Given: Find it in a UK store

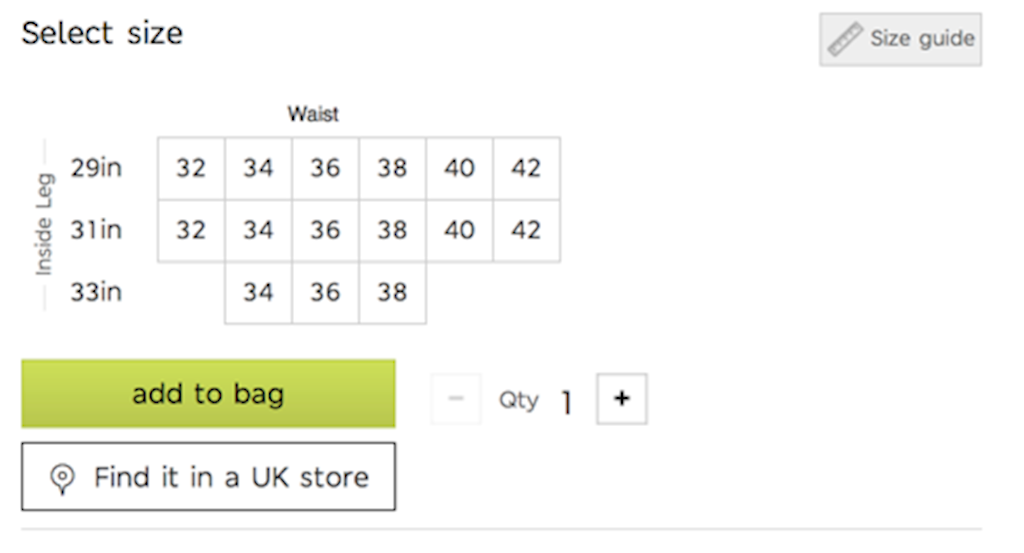Looking at the screenshot, I should pyautogui.click(x=208, y=477).
